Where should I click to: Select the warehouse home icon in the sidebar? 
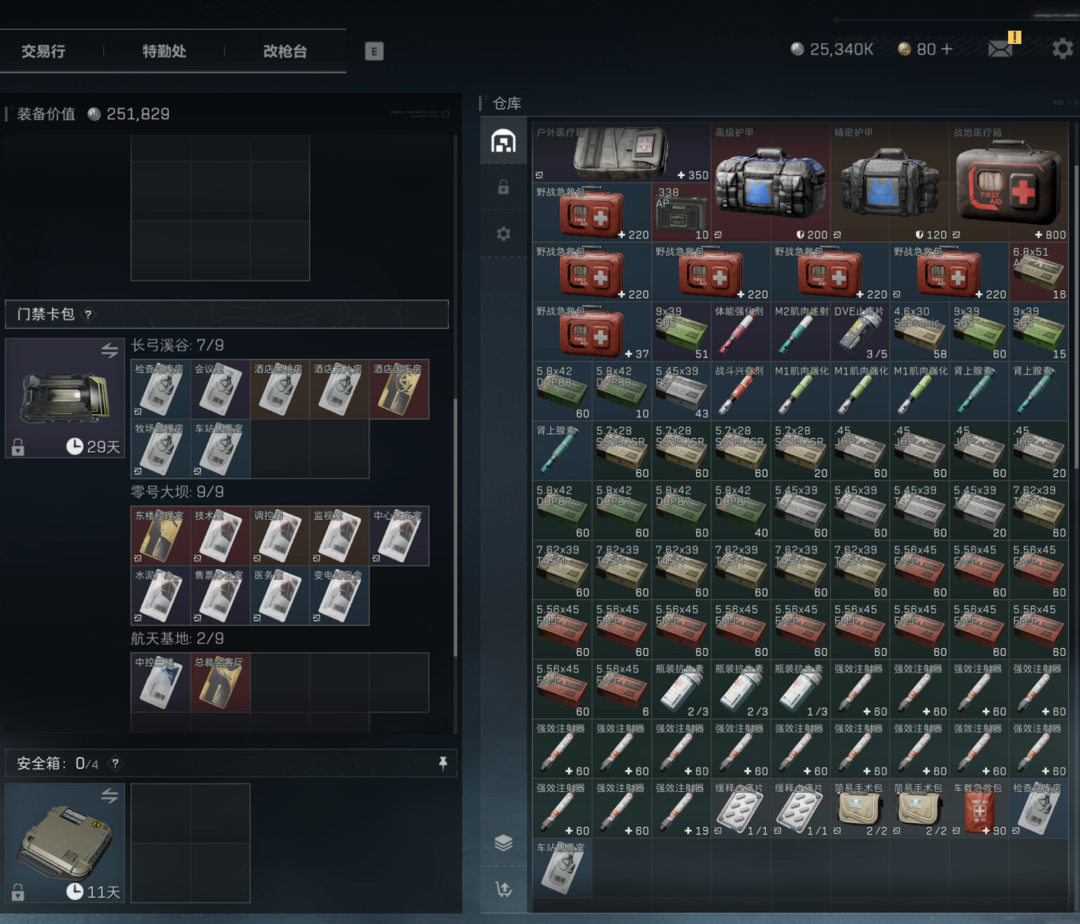click(503, 141)
